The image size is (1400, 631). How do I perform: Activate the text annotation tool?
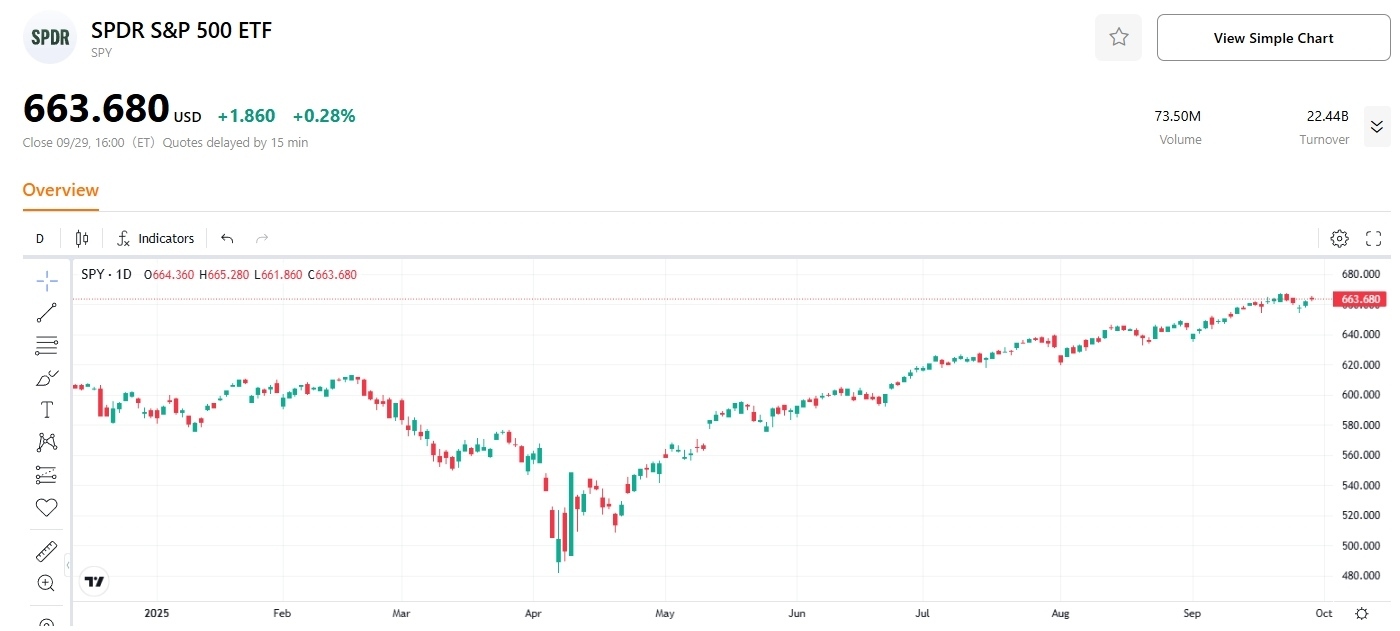(46, 410)
